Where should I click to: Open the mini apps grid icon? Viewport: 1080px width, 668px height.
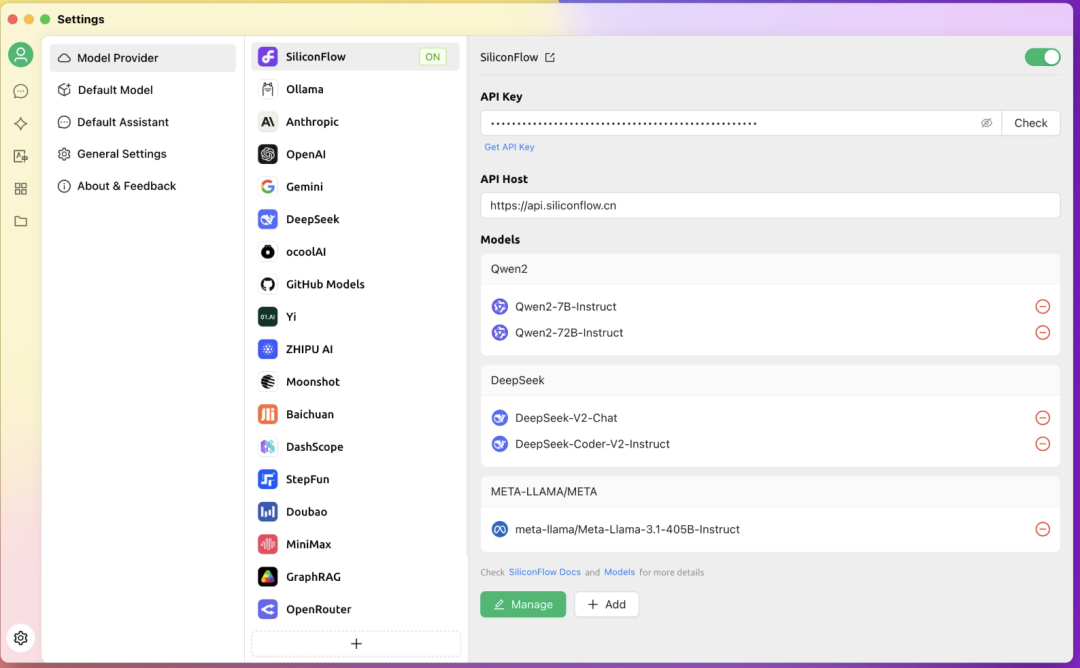(21, 189)
